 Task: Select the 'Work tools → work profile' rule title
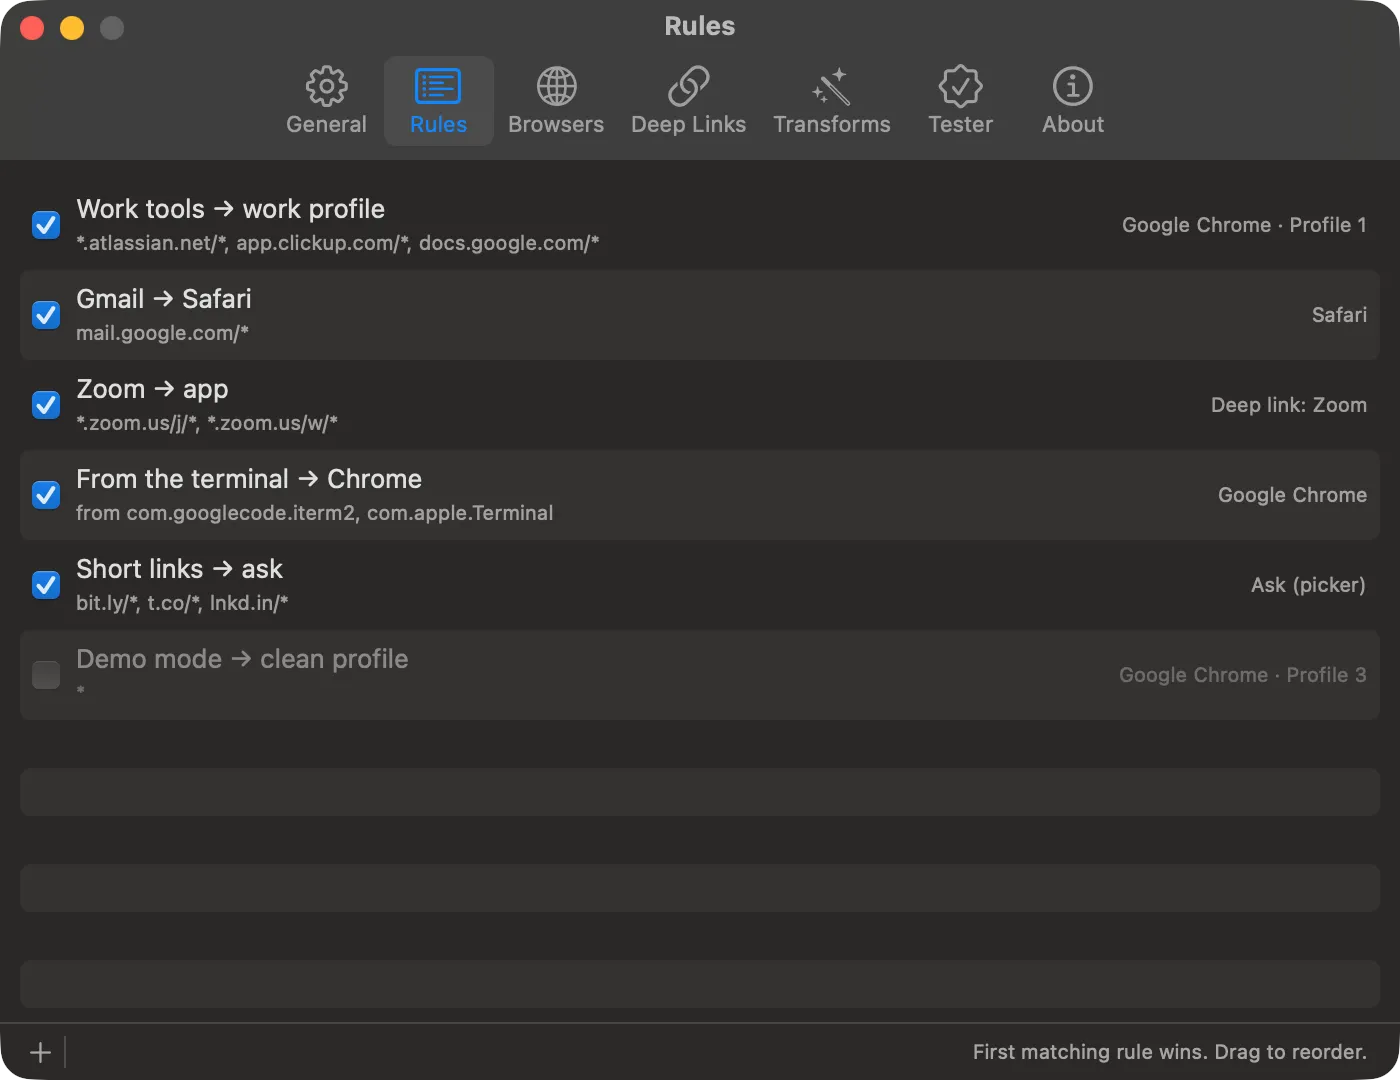click(231, 209)
